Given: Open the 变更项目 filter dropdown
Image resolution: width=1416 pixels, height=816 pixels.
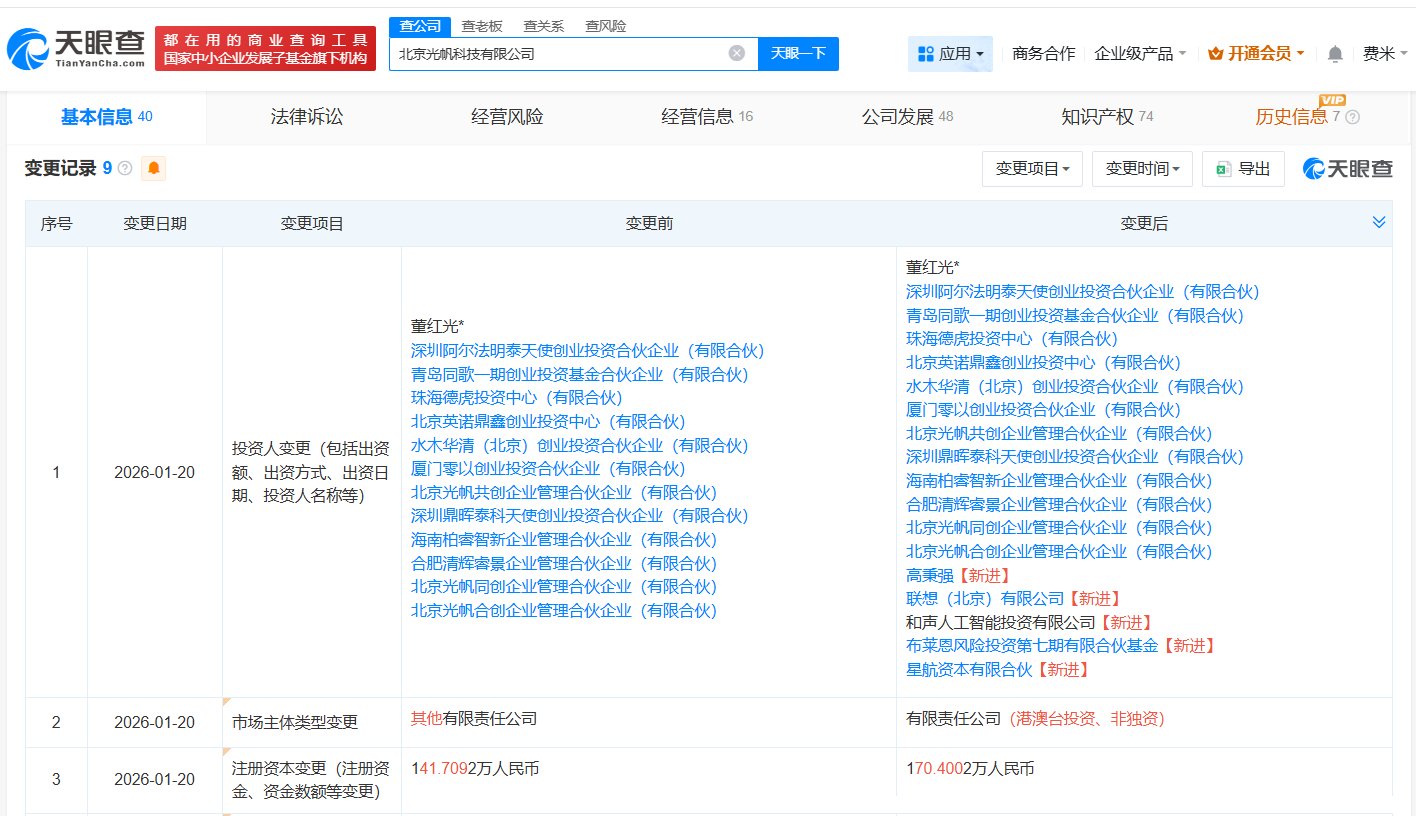Looking at the screenshot, I should (x=1032, y=168).
